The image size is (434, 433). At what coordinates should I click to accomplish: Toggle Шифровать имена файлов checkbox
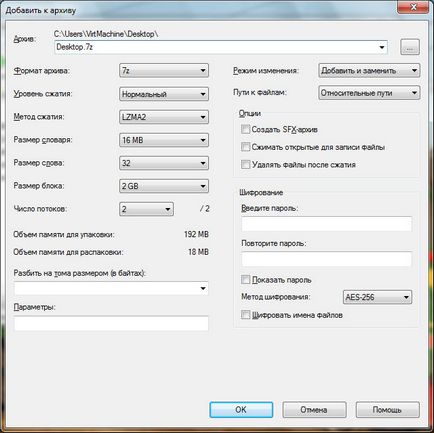point(246,315)
